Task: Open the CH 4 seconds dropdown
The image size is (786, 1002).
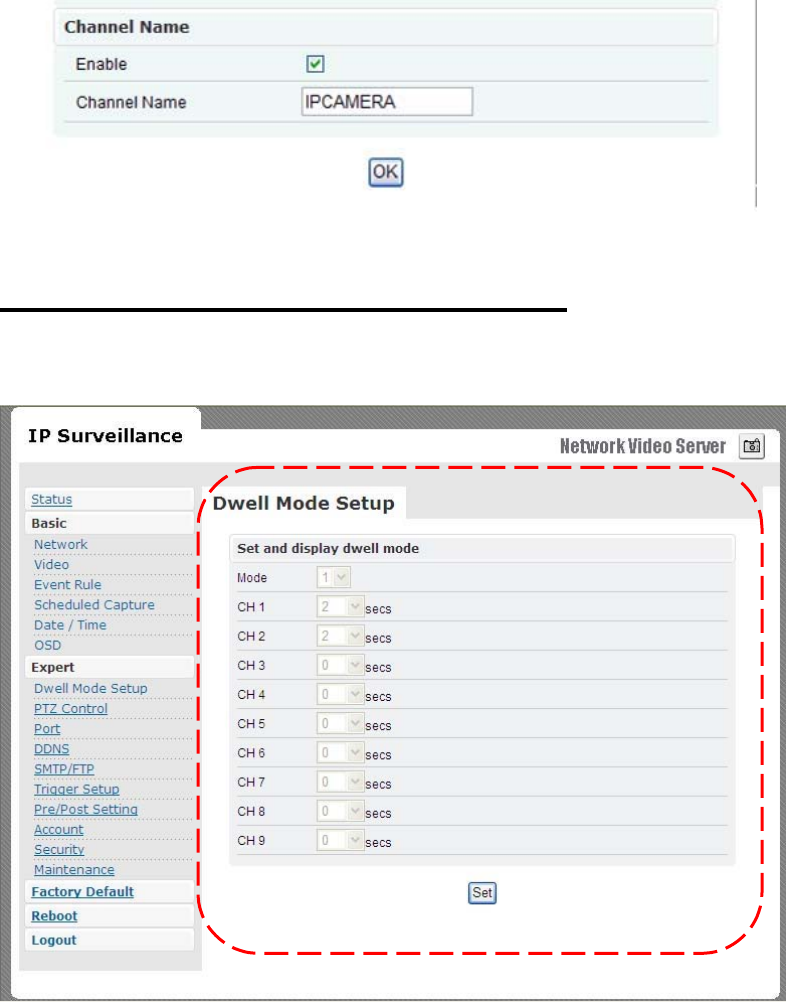Action: [341, 695]
